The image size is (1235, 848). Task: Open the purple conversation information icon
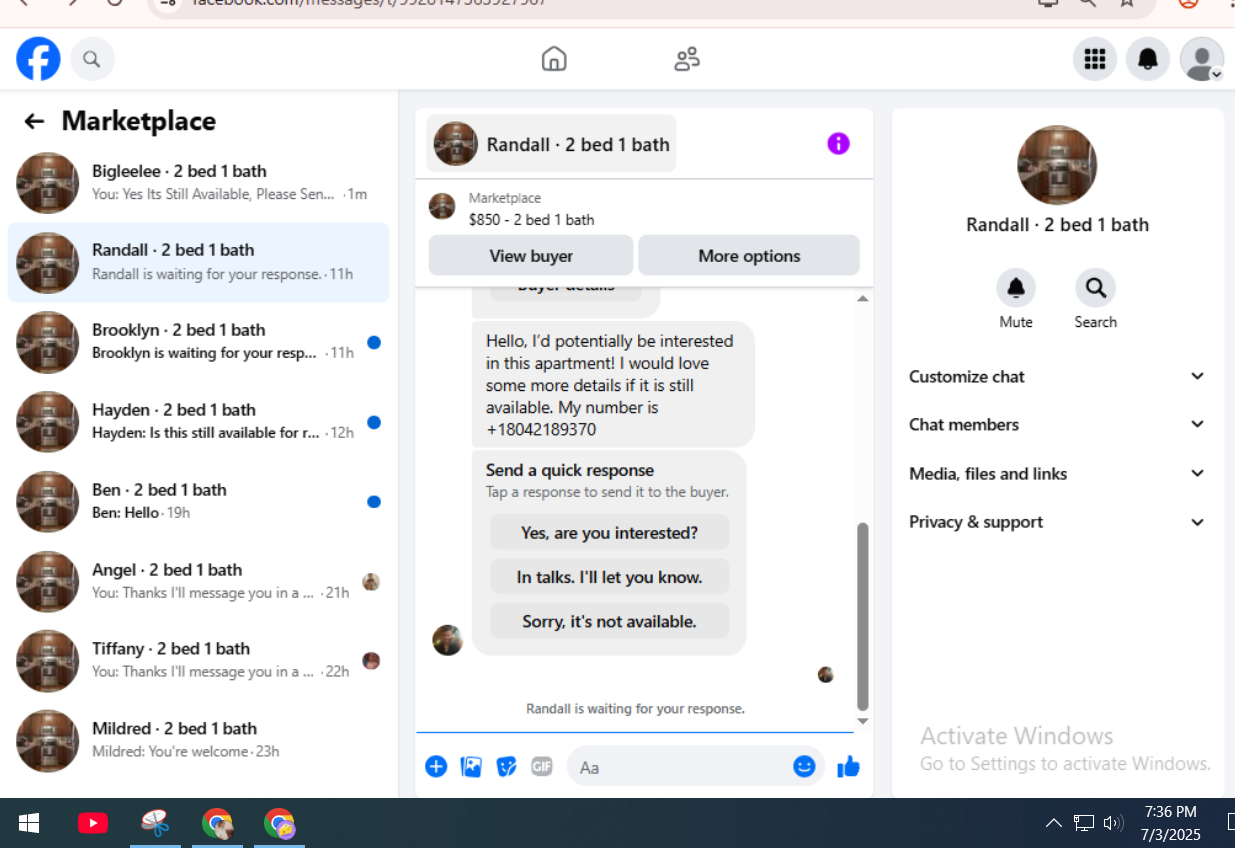(x=838, y=144)
